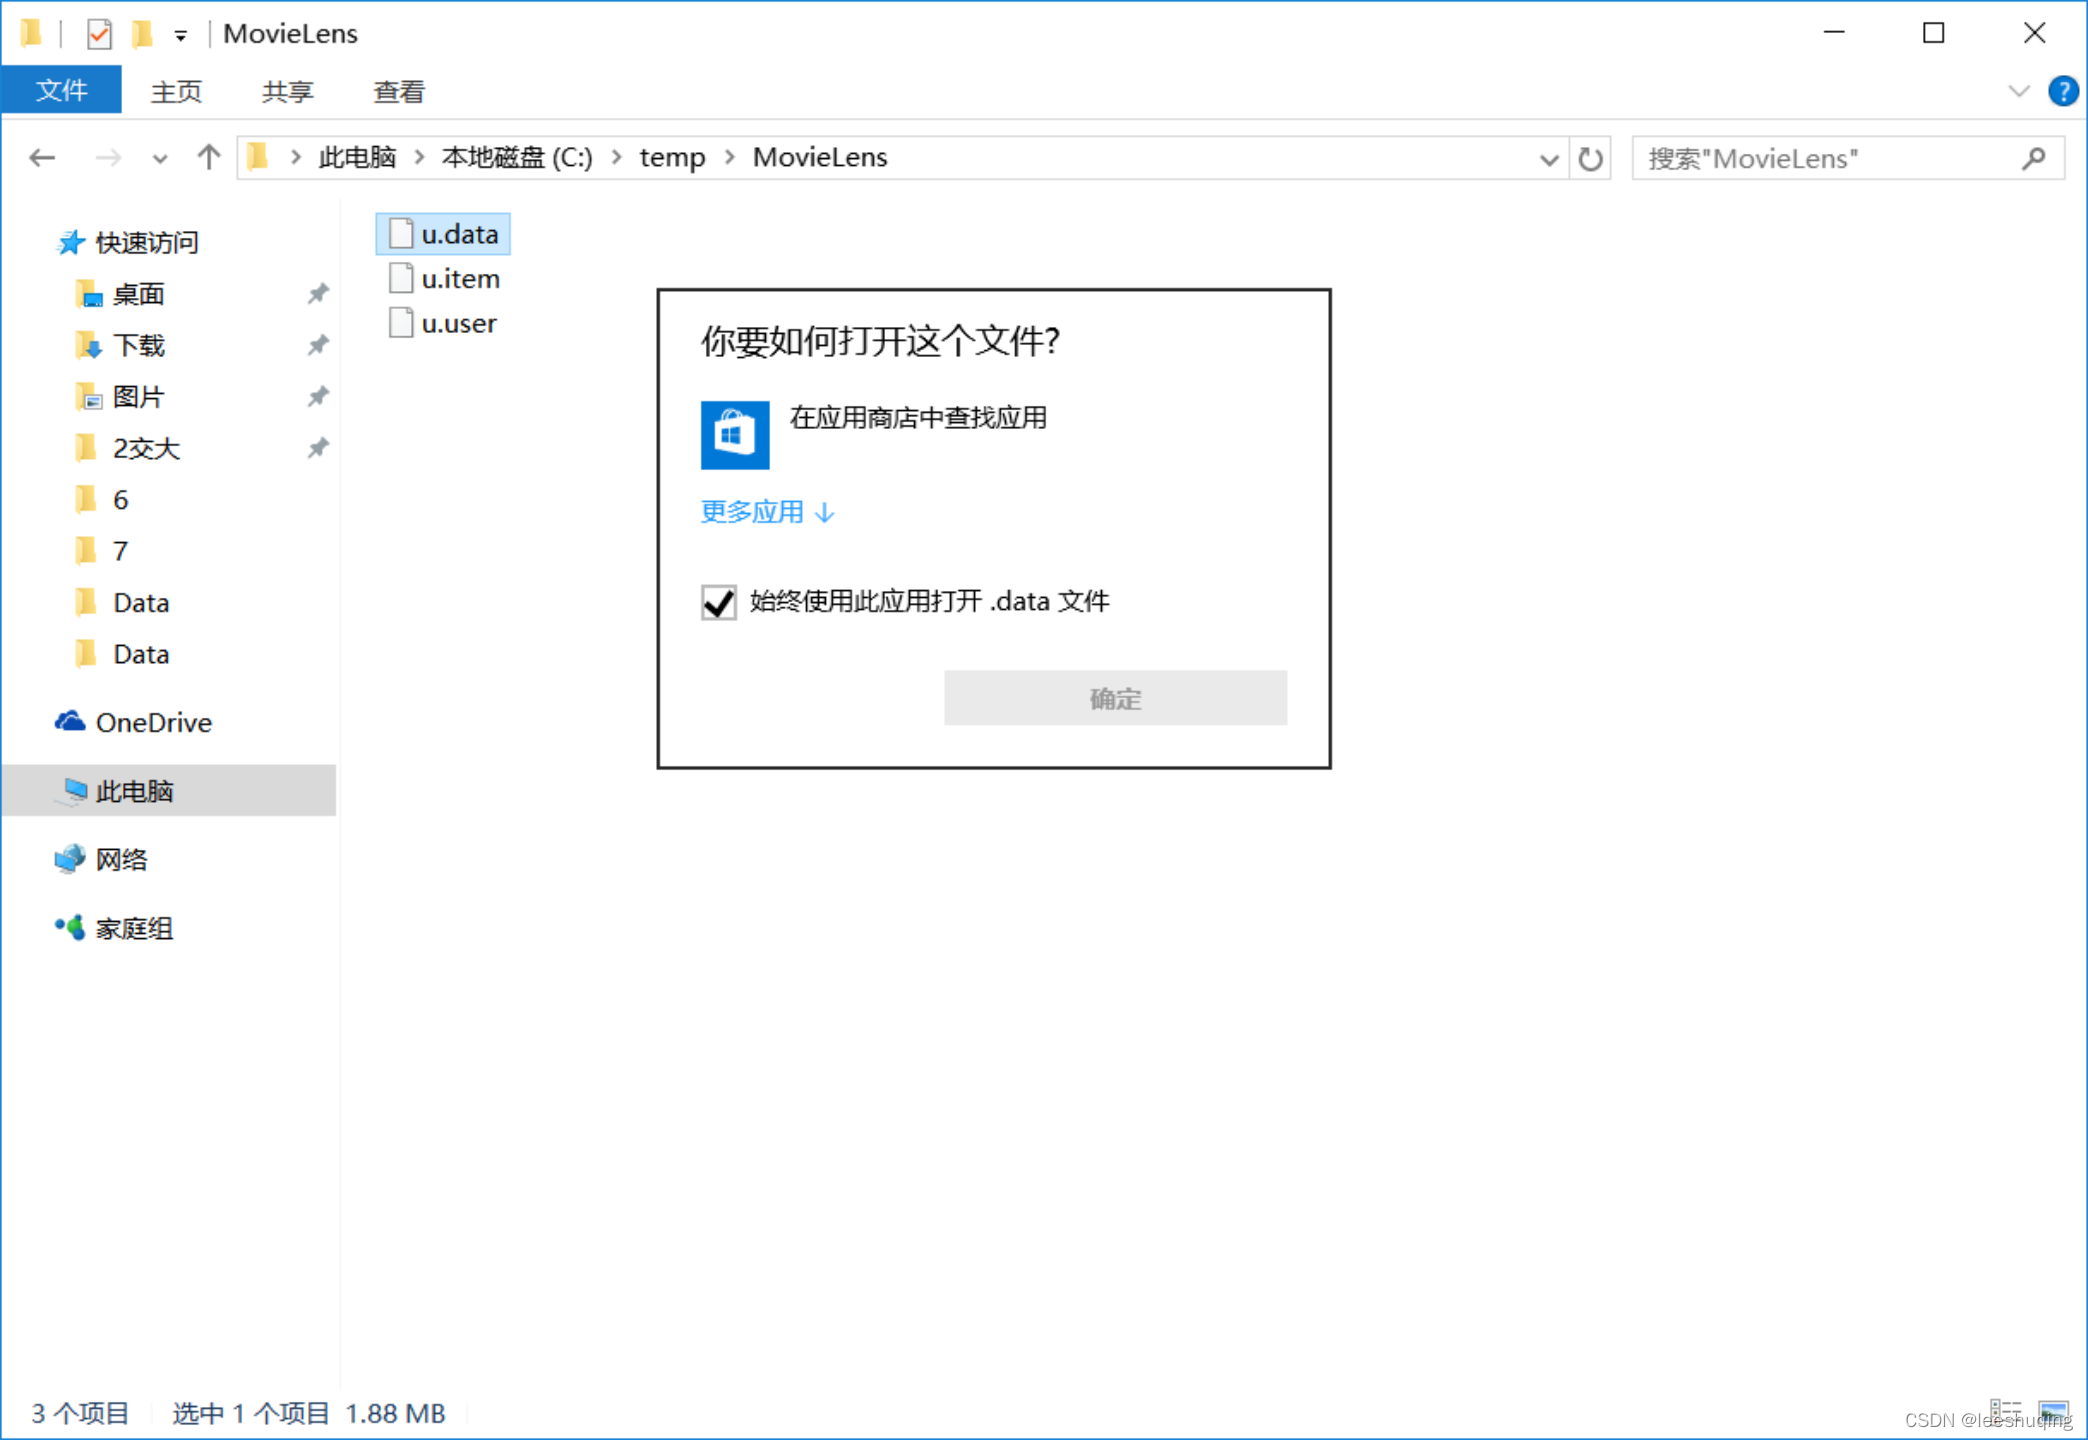Open the 文件 menu tab
The image size is (2088, 1440).
click(x=62, y=91)
